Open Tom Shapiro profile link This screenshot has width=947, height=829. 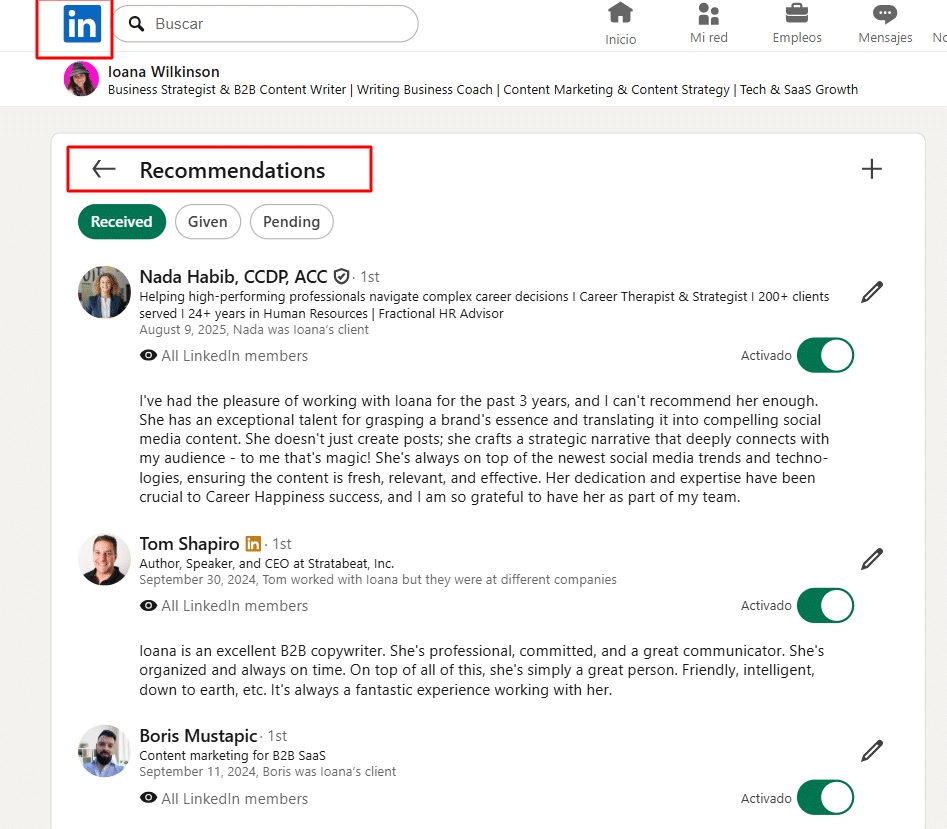click(190, 544)
